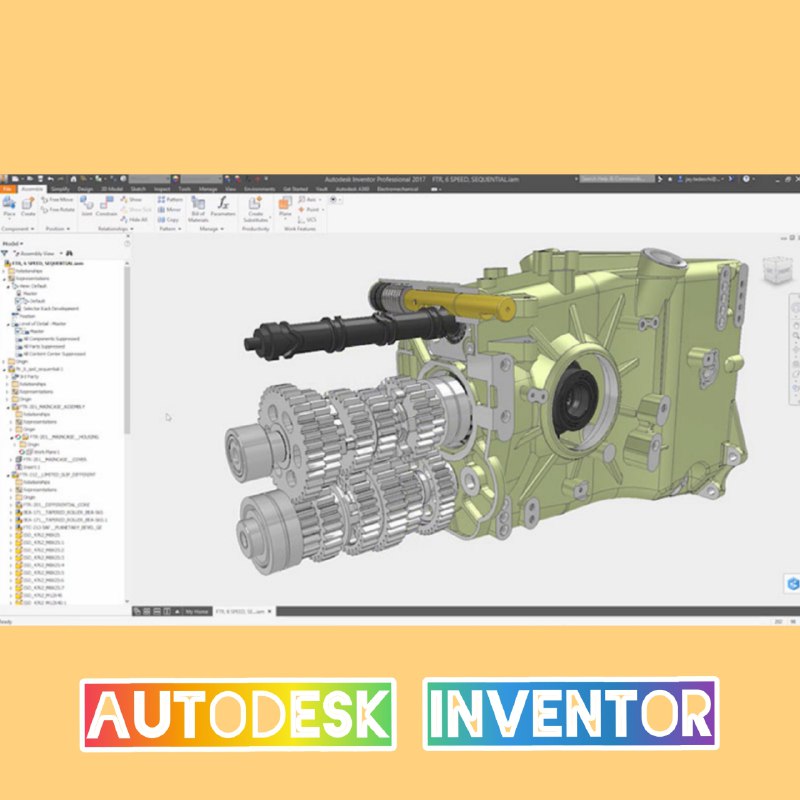Click the ViewCube in the viewport
The width and height of the screenshot is (800, 800).
click(x=777, y=269)
